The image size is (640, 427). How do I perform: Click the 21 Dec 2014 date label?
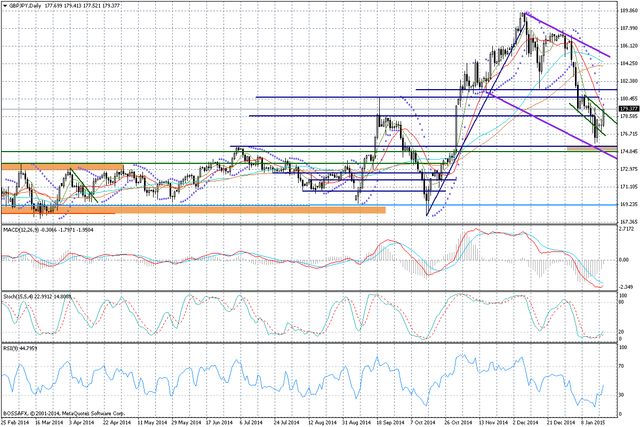pyautogui.click(x=560, y=421)
